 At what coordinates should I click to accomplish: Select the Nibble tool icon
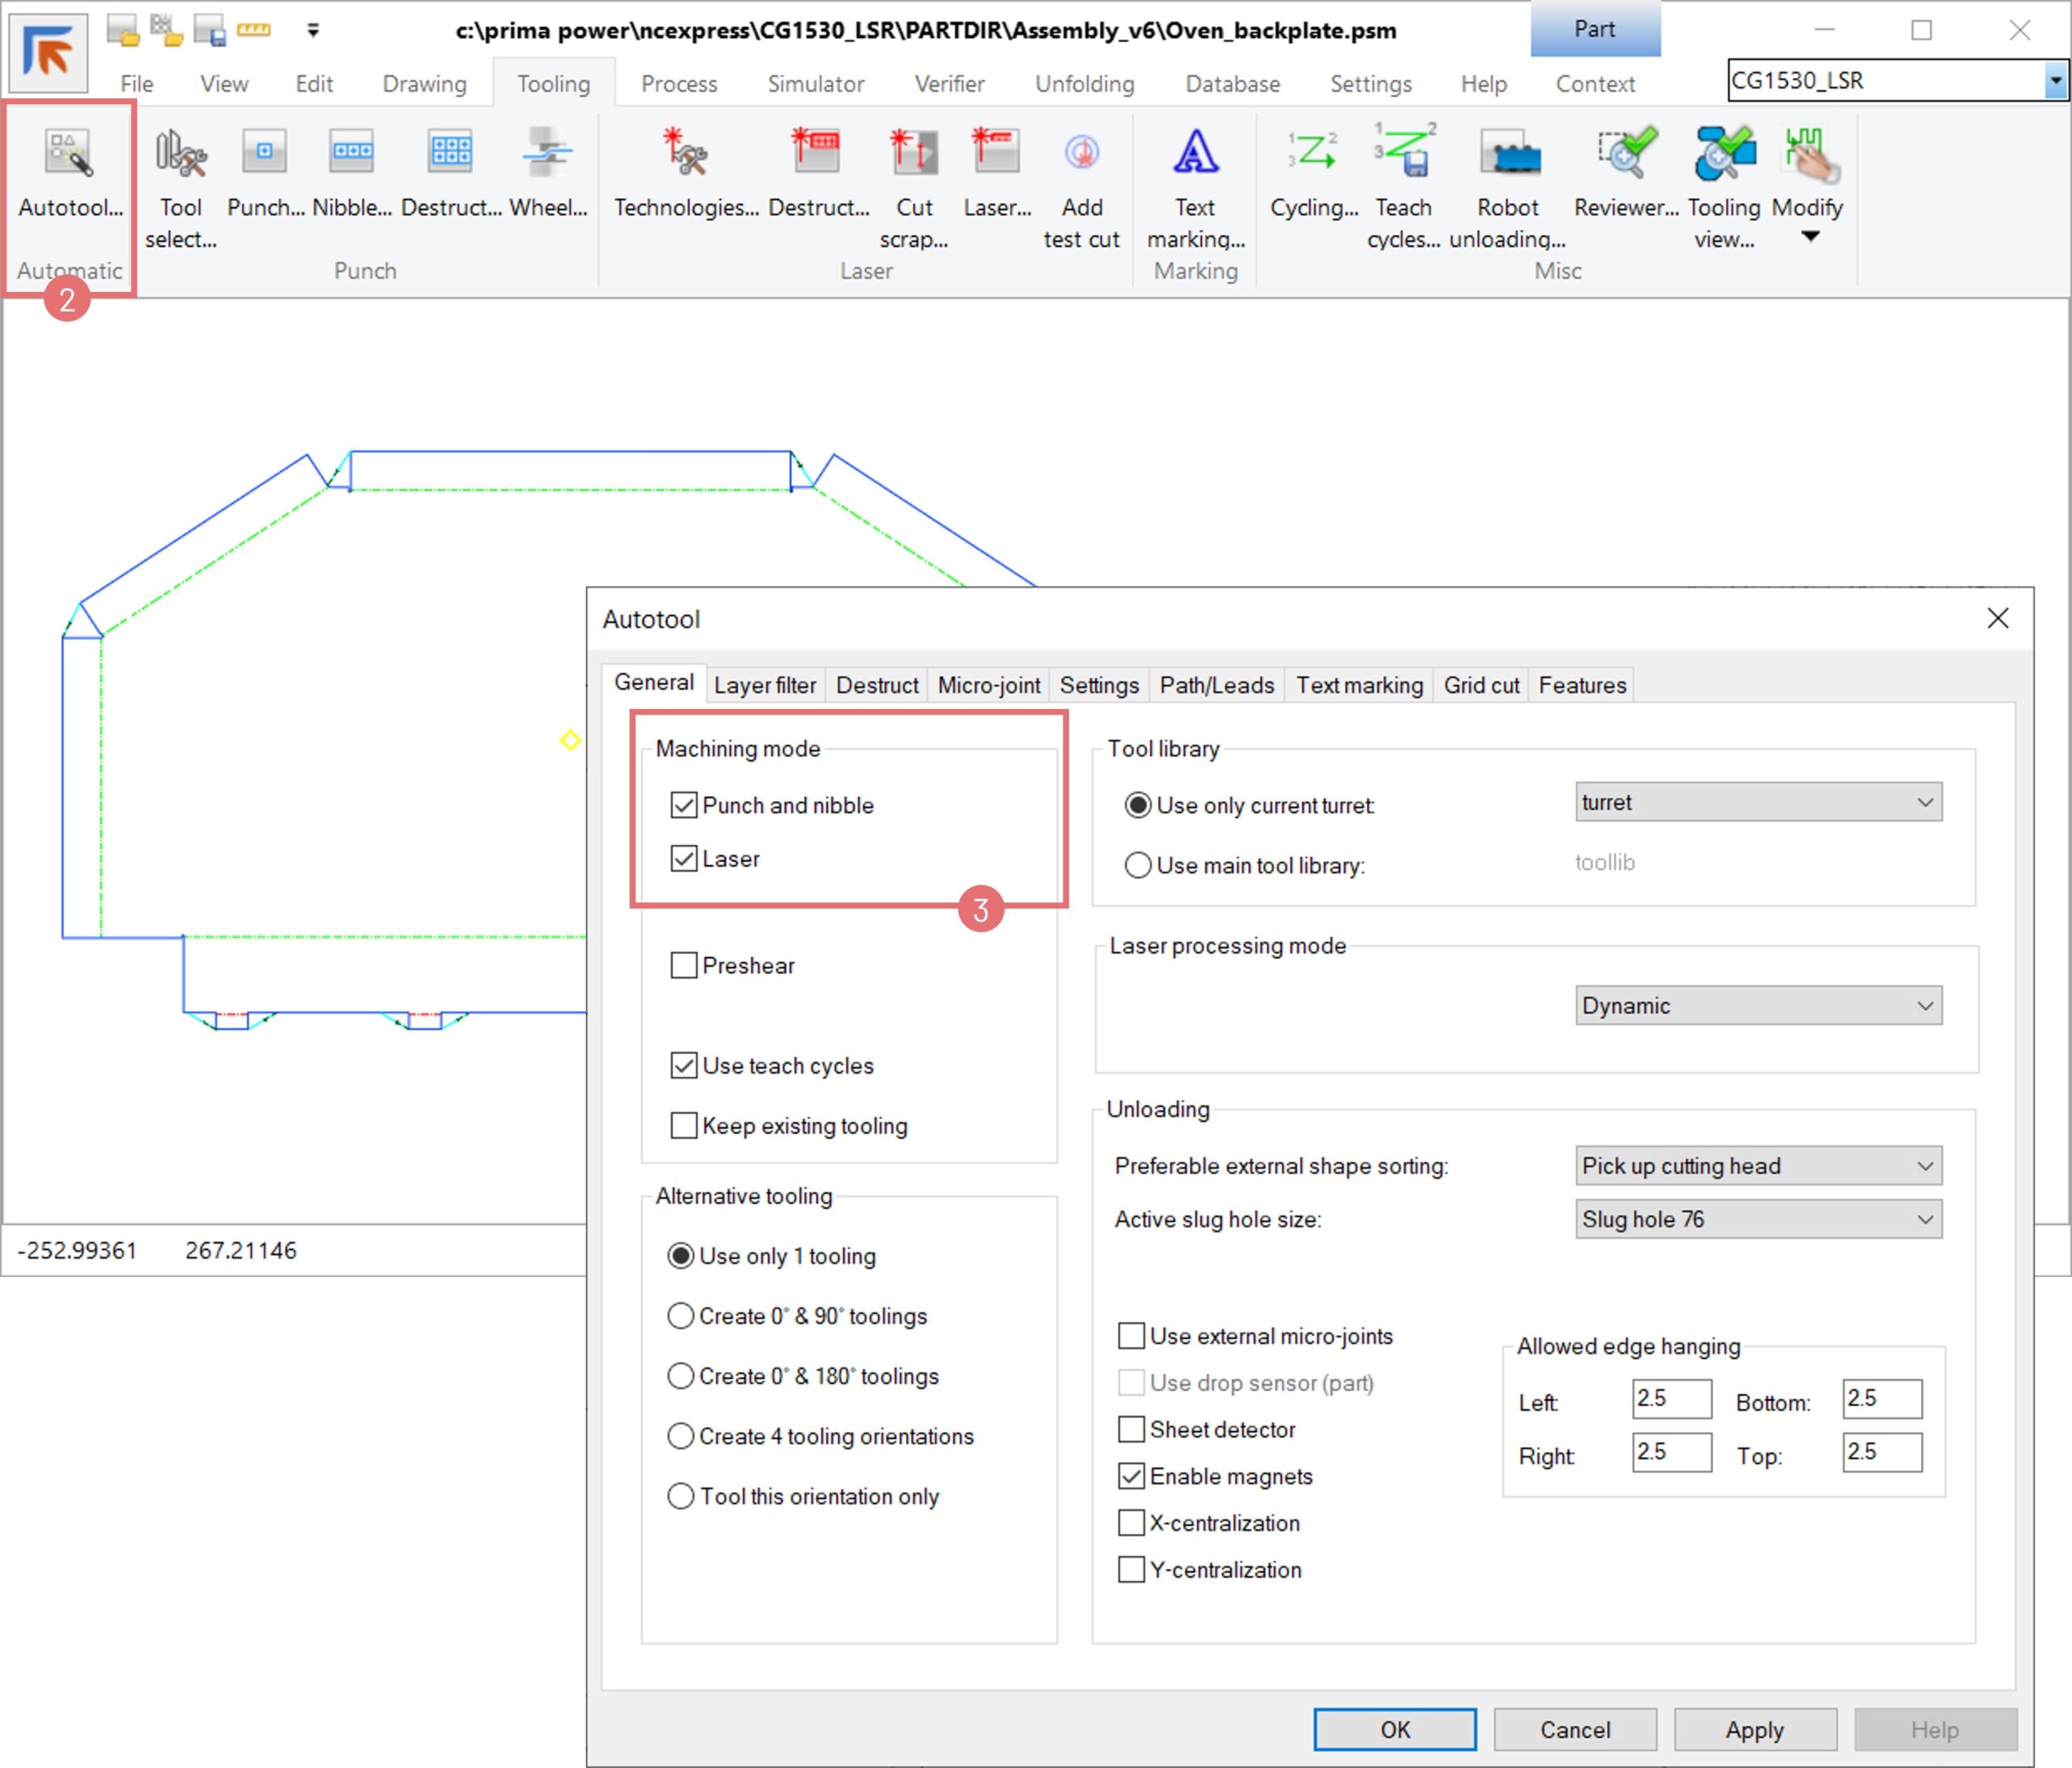351,153
